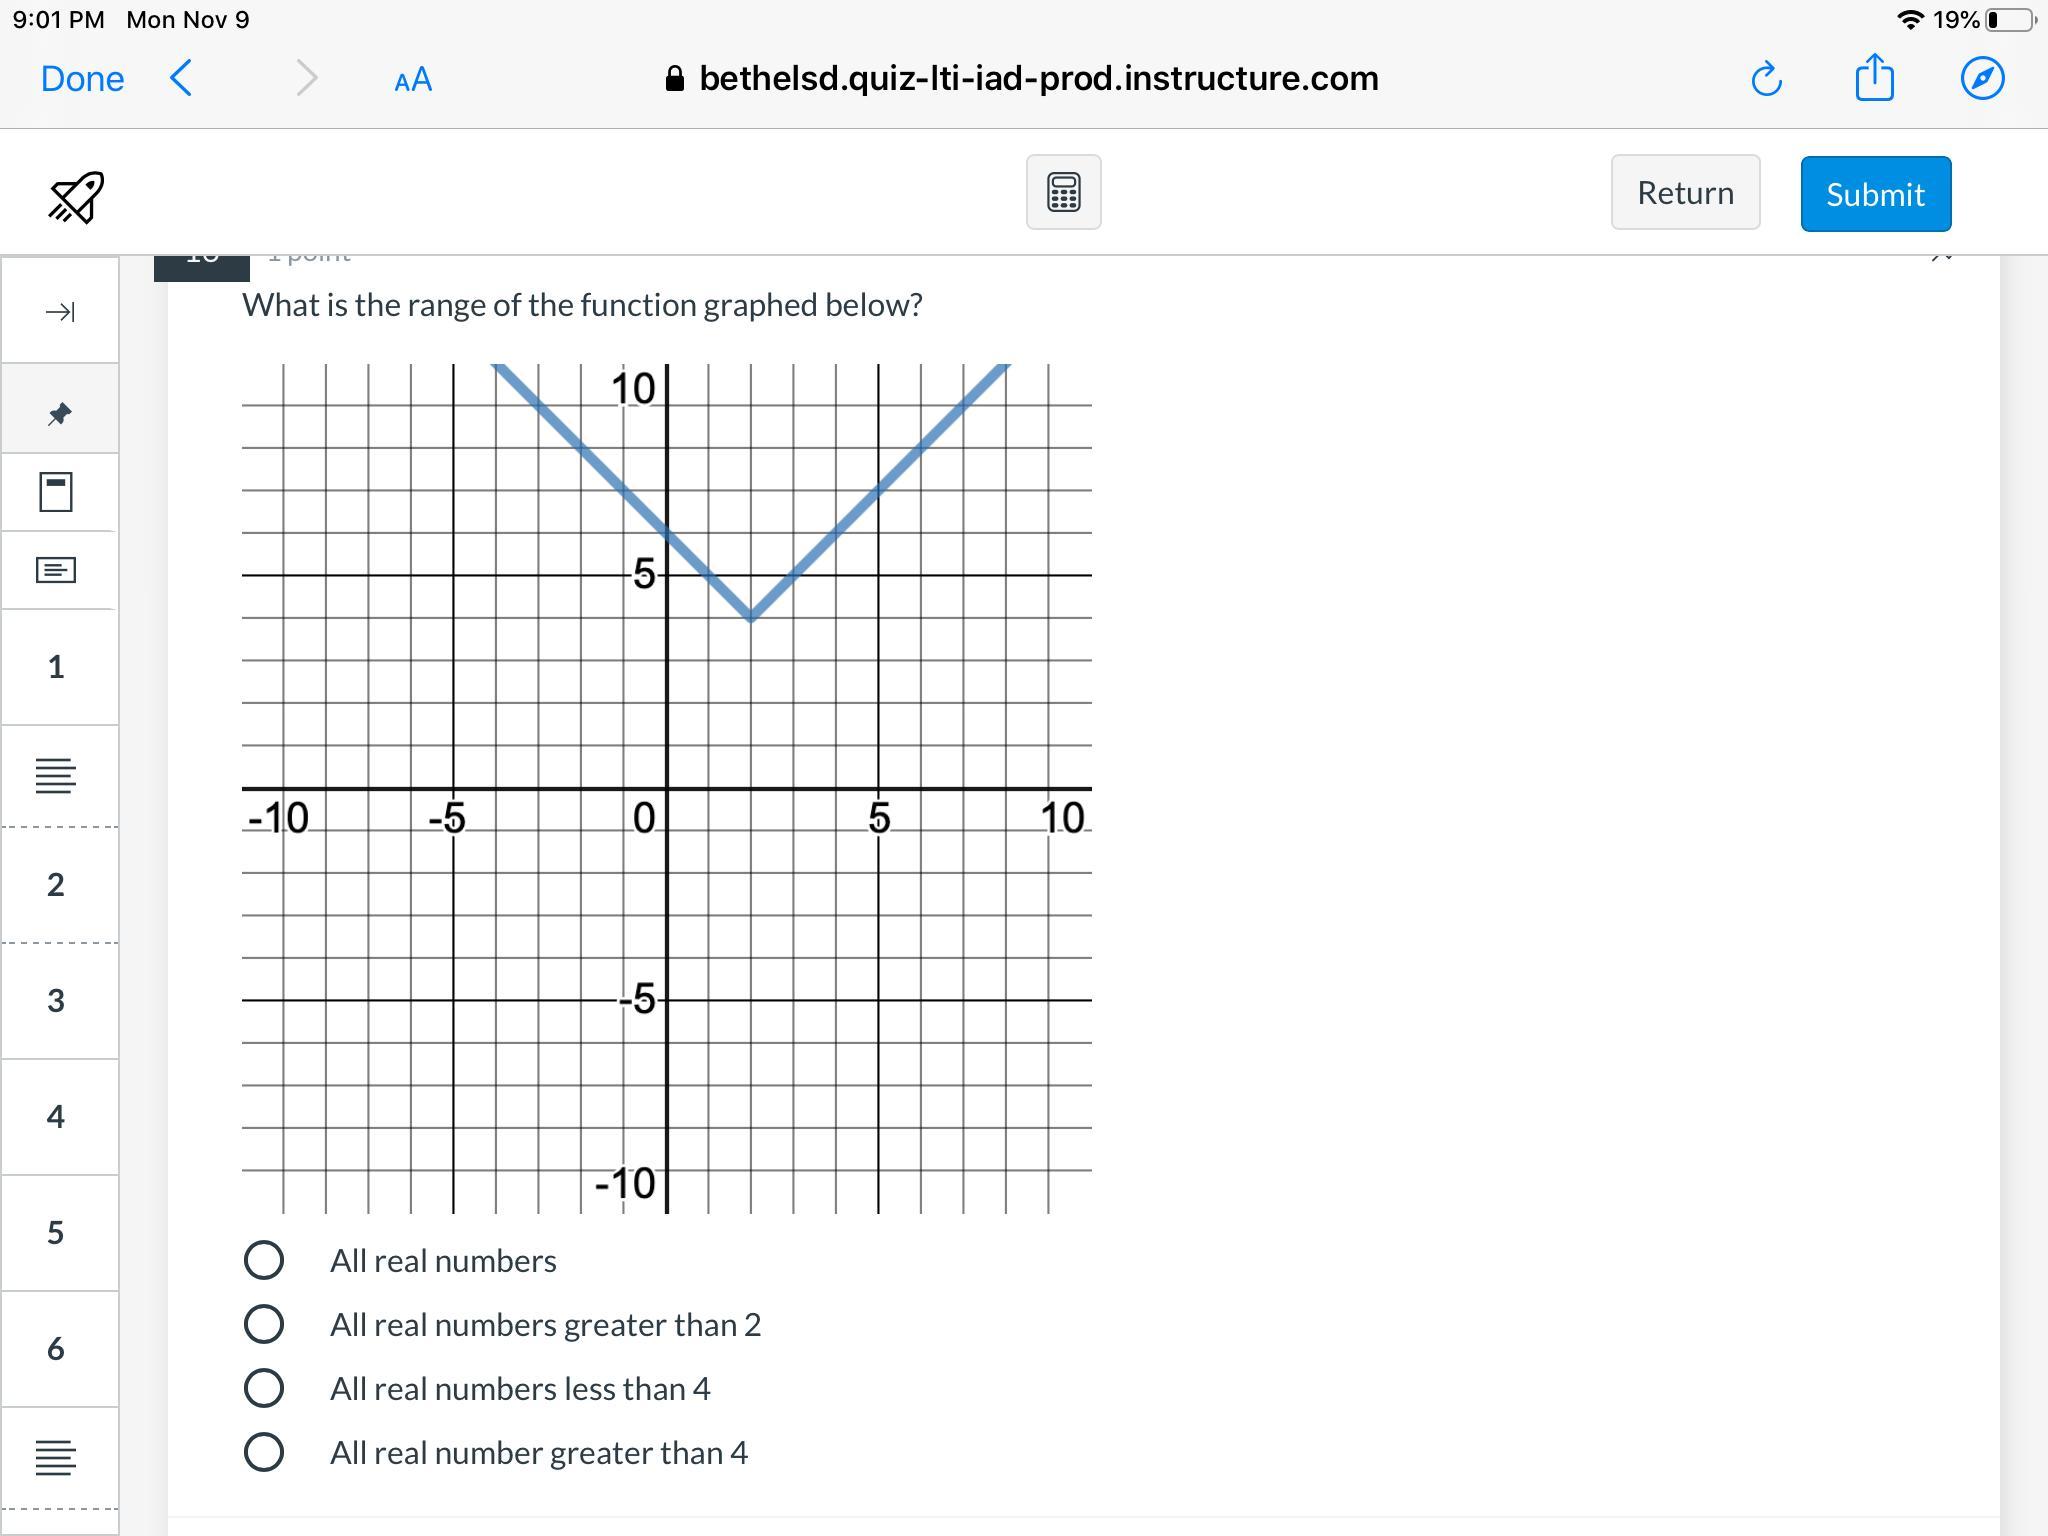Image resolution: width=2048 pixels, height=1536 pixels.
Task: Click the rocket ship logo icon
Action: (x=76, y=197)
